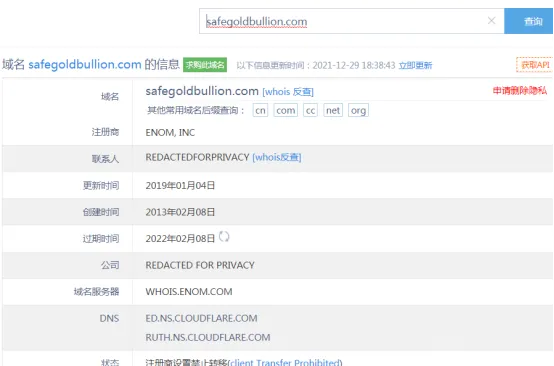Click the large safegoldbullion.com domain name in table
This screenshot has width=554, height=366.
point(202,91)
